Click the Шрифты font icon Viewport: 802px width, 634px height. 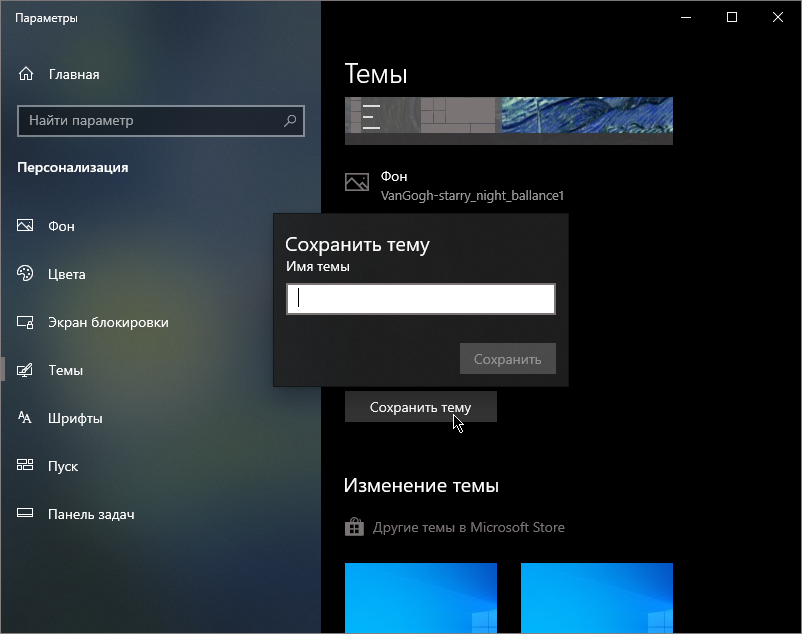coord(25,418)
